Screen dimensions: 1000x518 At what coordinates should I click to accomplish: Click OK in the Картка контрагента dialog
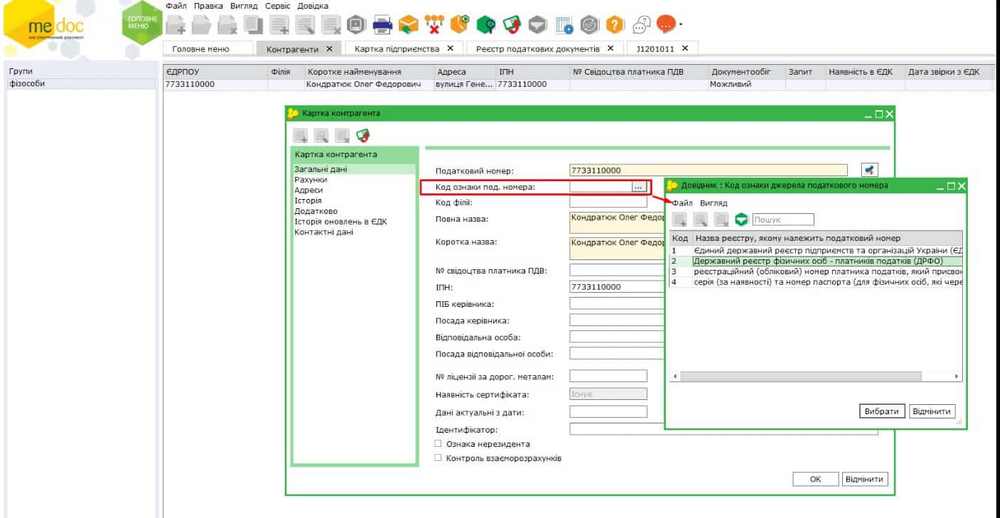815,479
